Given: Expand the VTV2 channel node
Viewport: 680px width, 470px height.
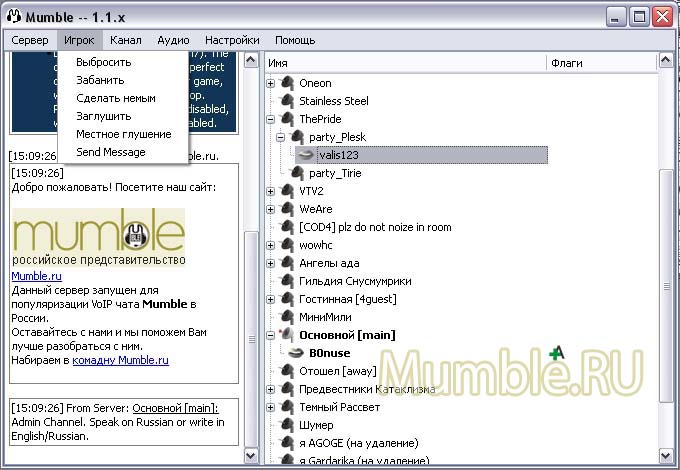Looking at the screenshot, I should [271, 191].
